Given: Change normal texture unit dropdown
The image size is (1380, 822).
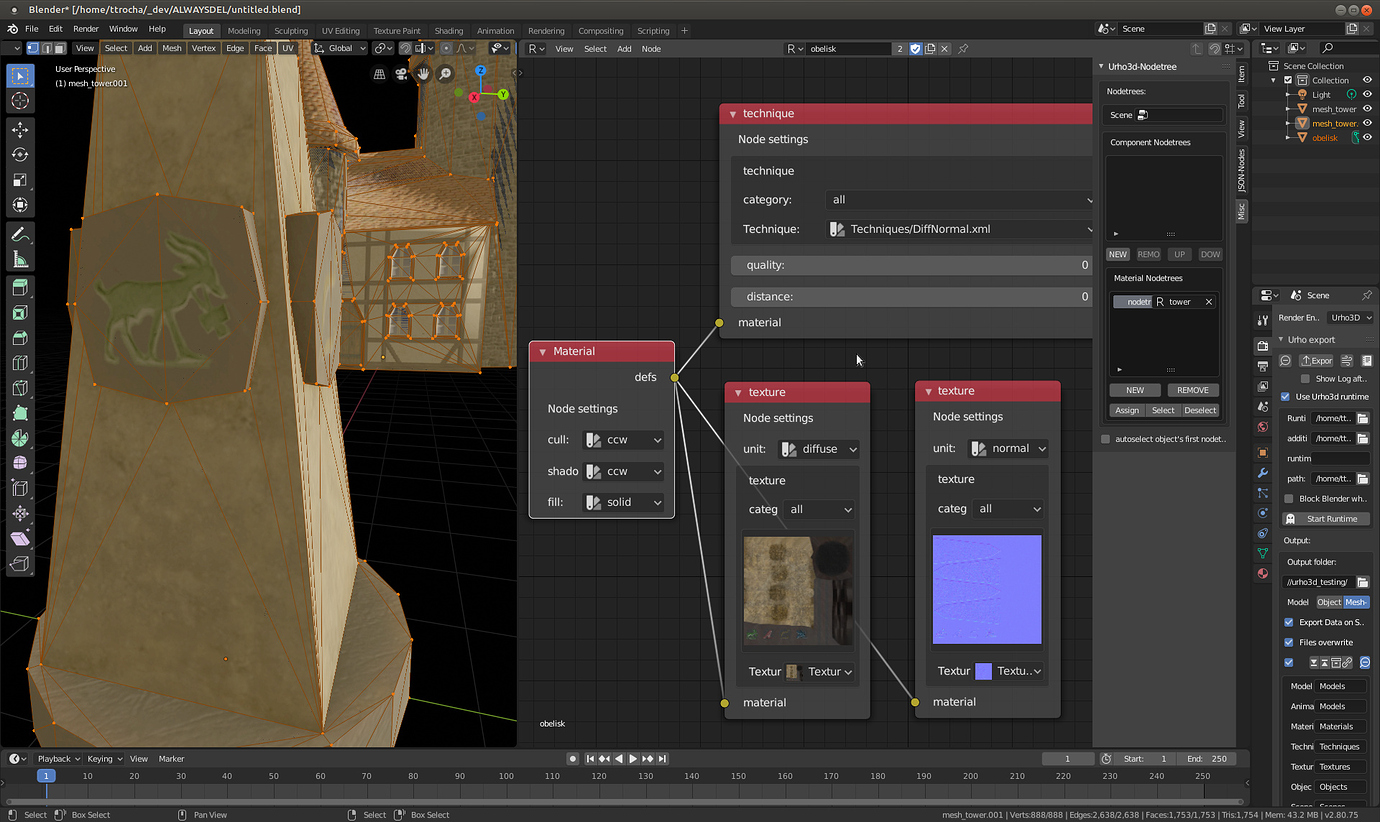Looking at the screenshot, I should pos(1008,448).
